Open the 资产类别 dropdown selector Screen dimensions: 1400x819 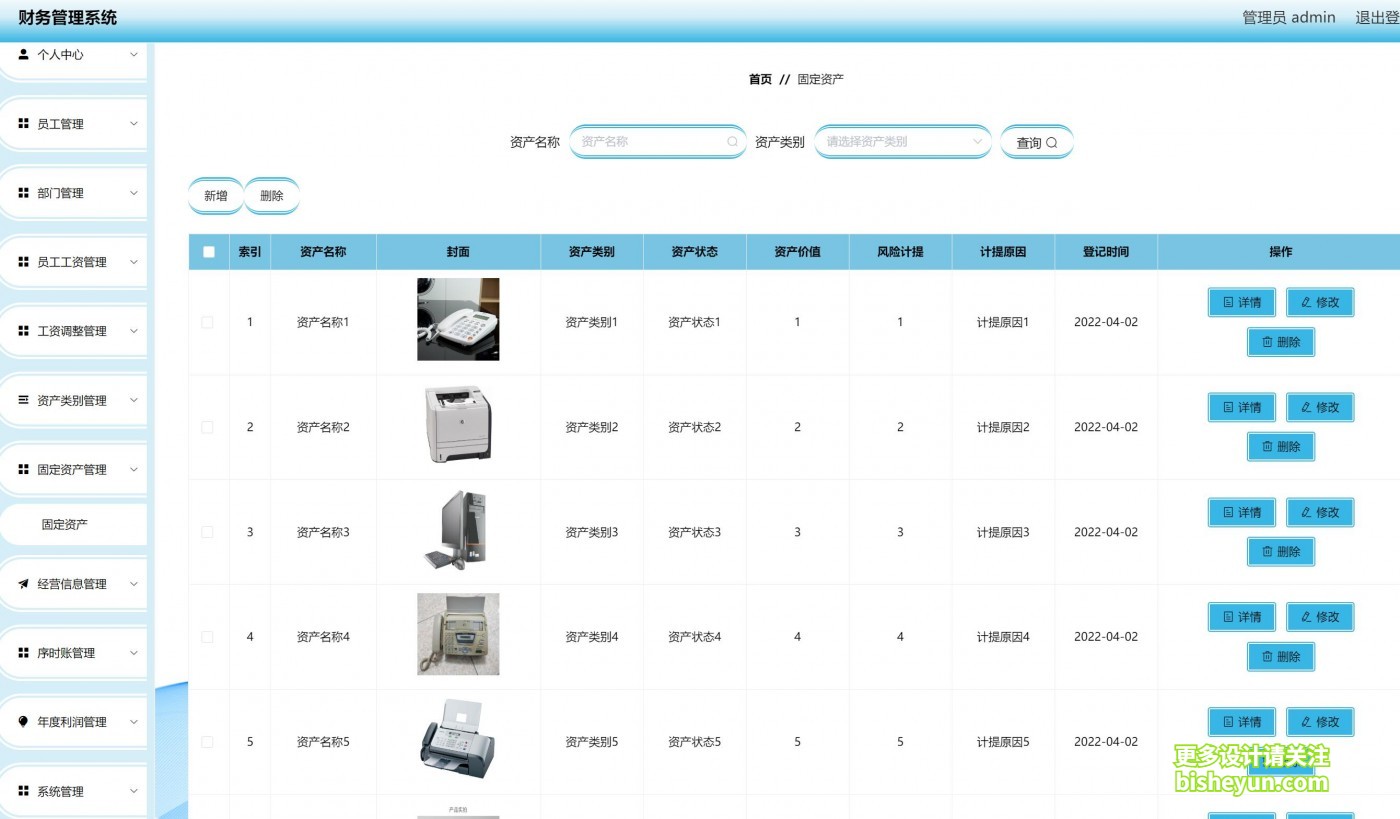(x=903, y=142)
